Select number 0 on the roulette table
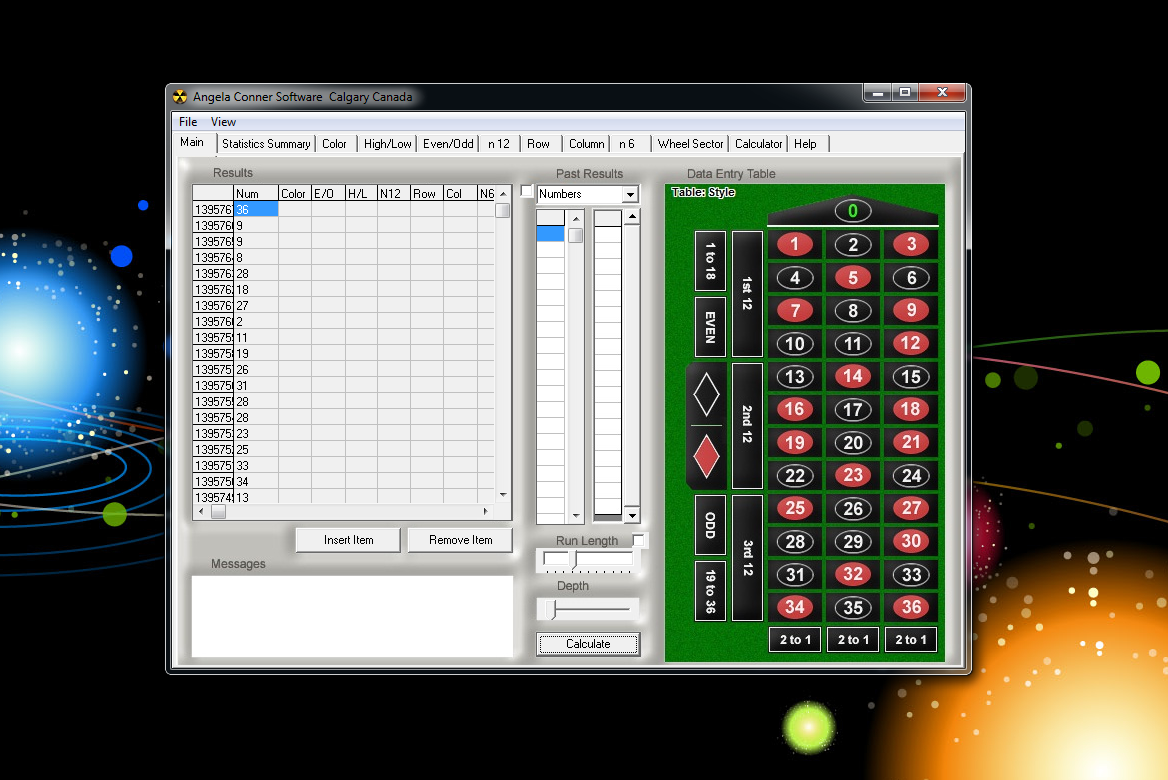 click(852, 211)
